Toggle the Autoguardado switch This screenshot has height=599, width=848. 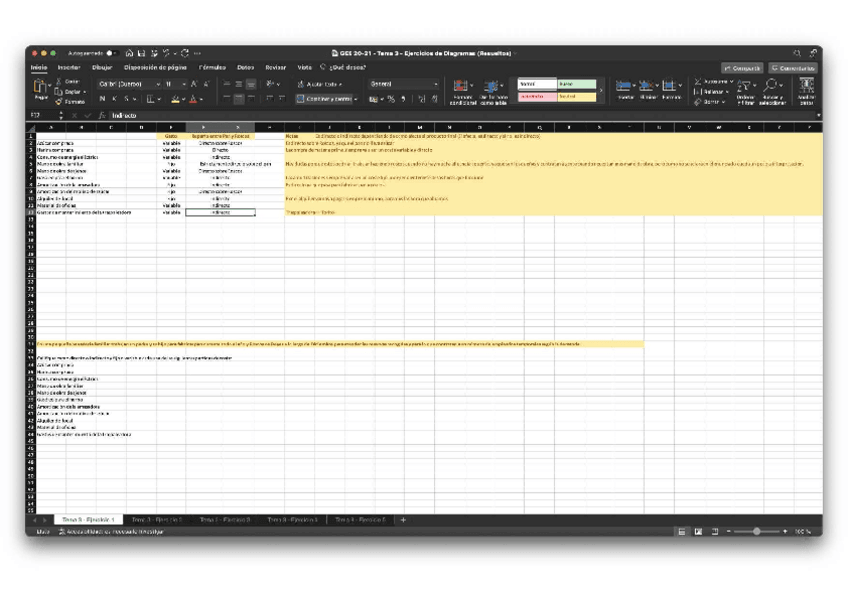(x=110, y=53)
